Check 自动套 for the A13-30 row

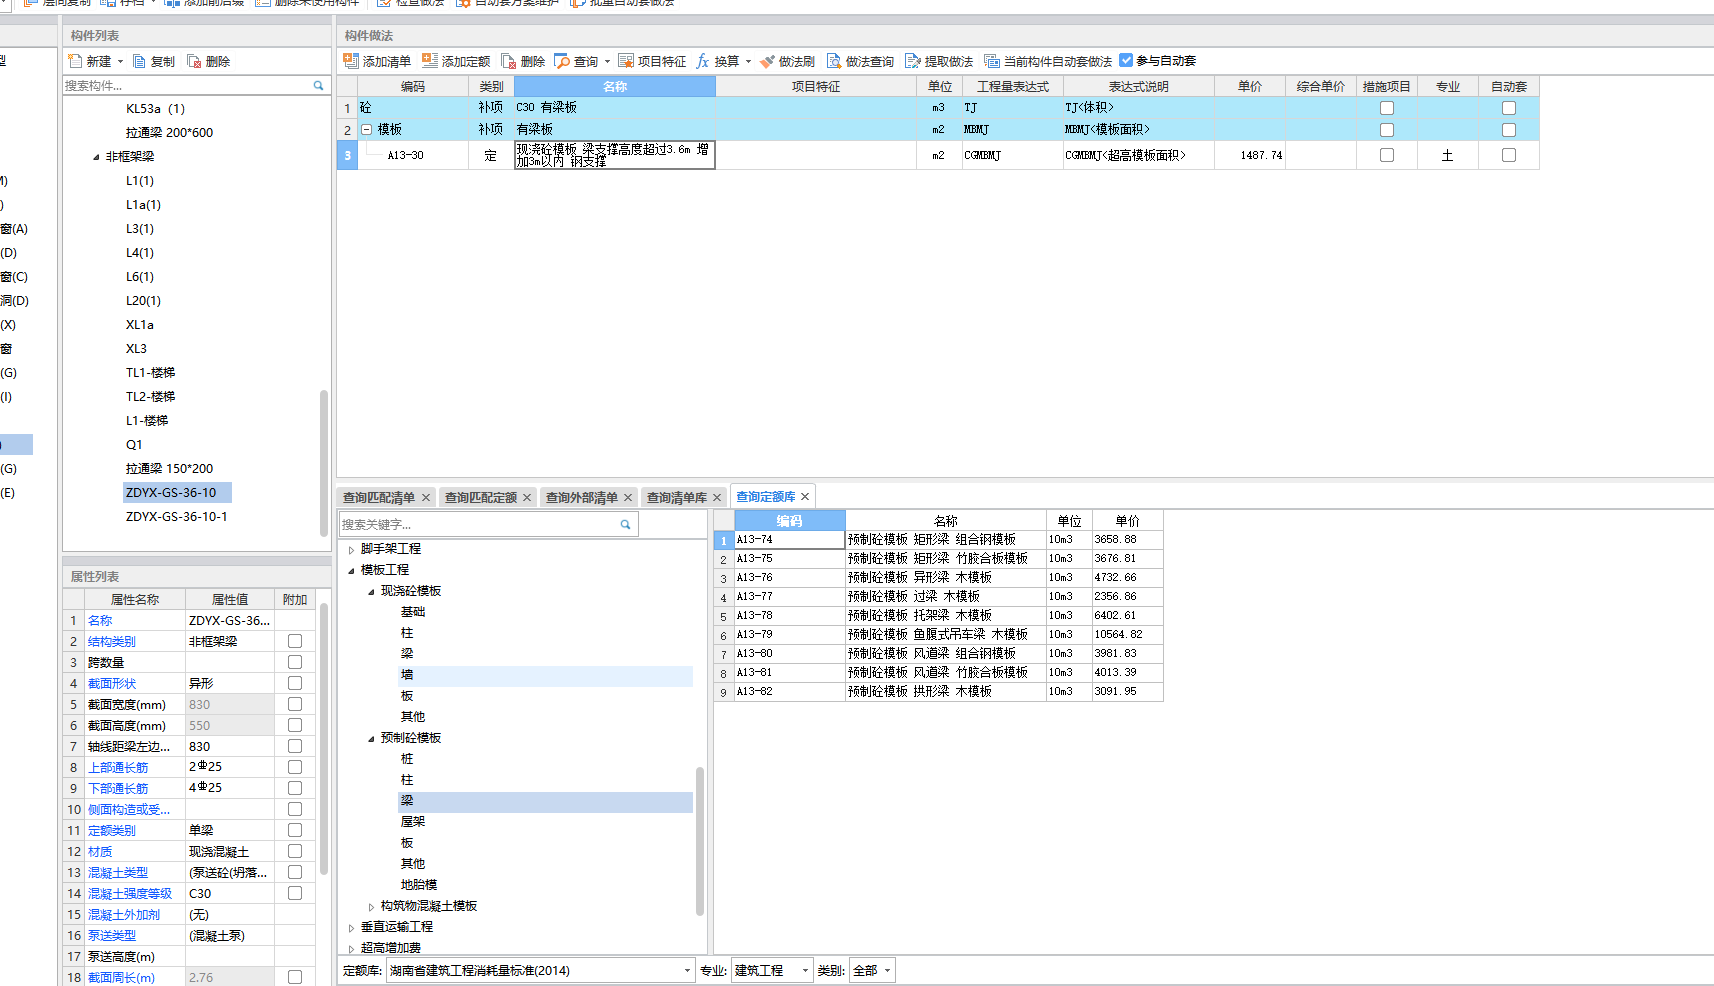[x=1509, y=155]
